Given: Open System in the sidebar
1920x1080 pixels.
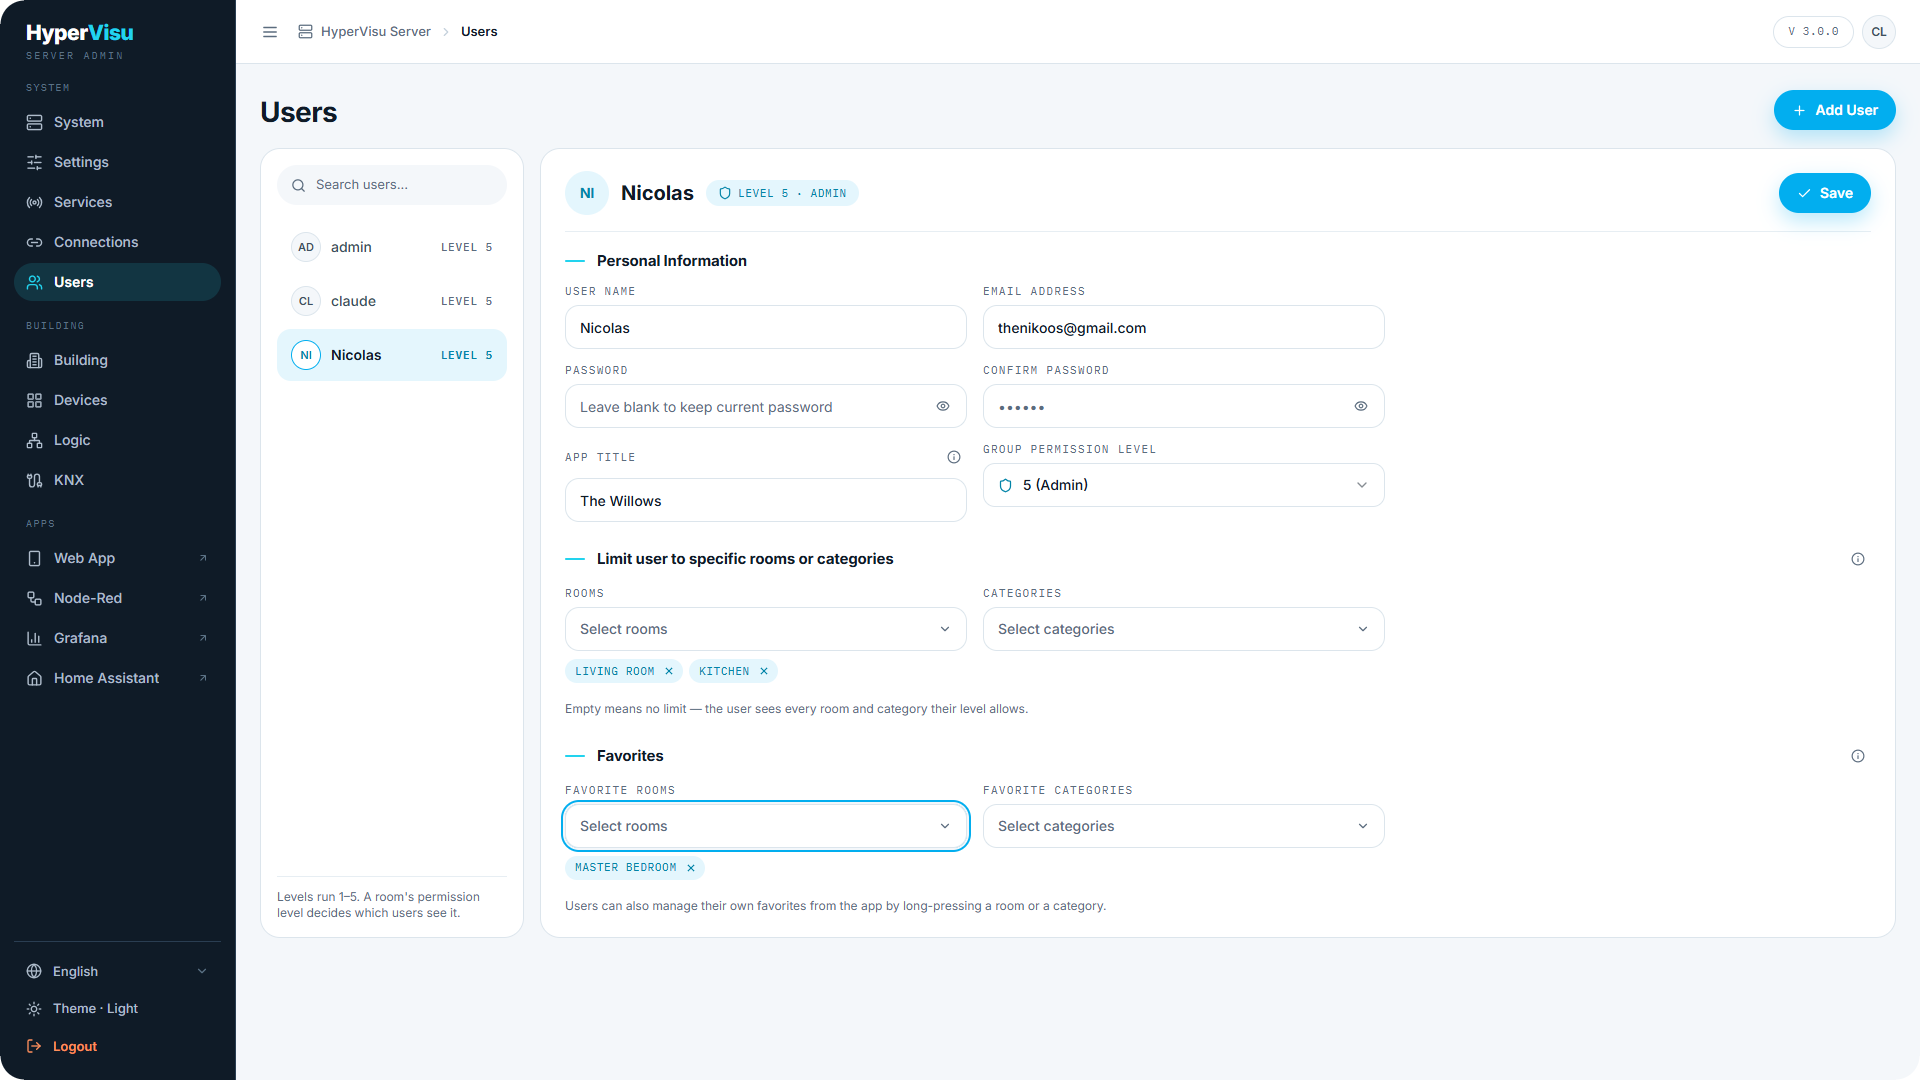Looking at the screenshot, I should tap(118, 122).
